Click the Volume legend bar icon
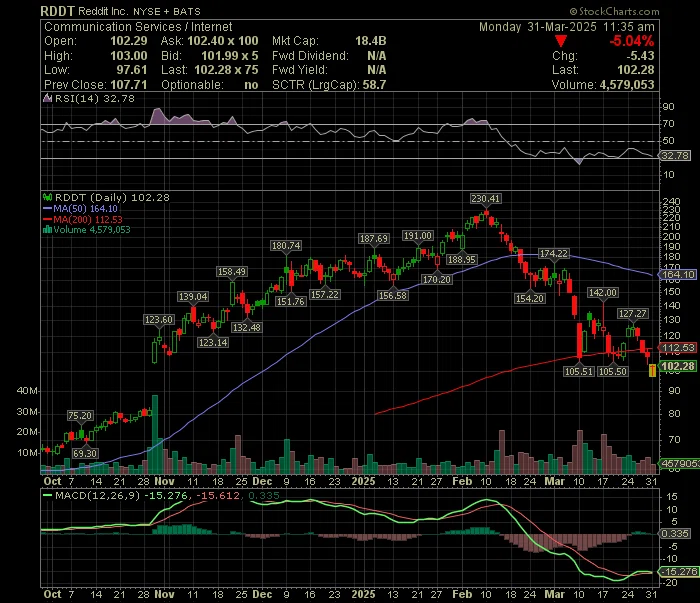700x603 pixels. (47, 230)
